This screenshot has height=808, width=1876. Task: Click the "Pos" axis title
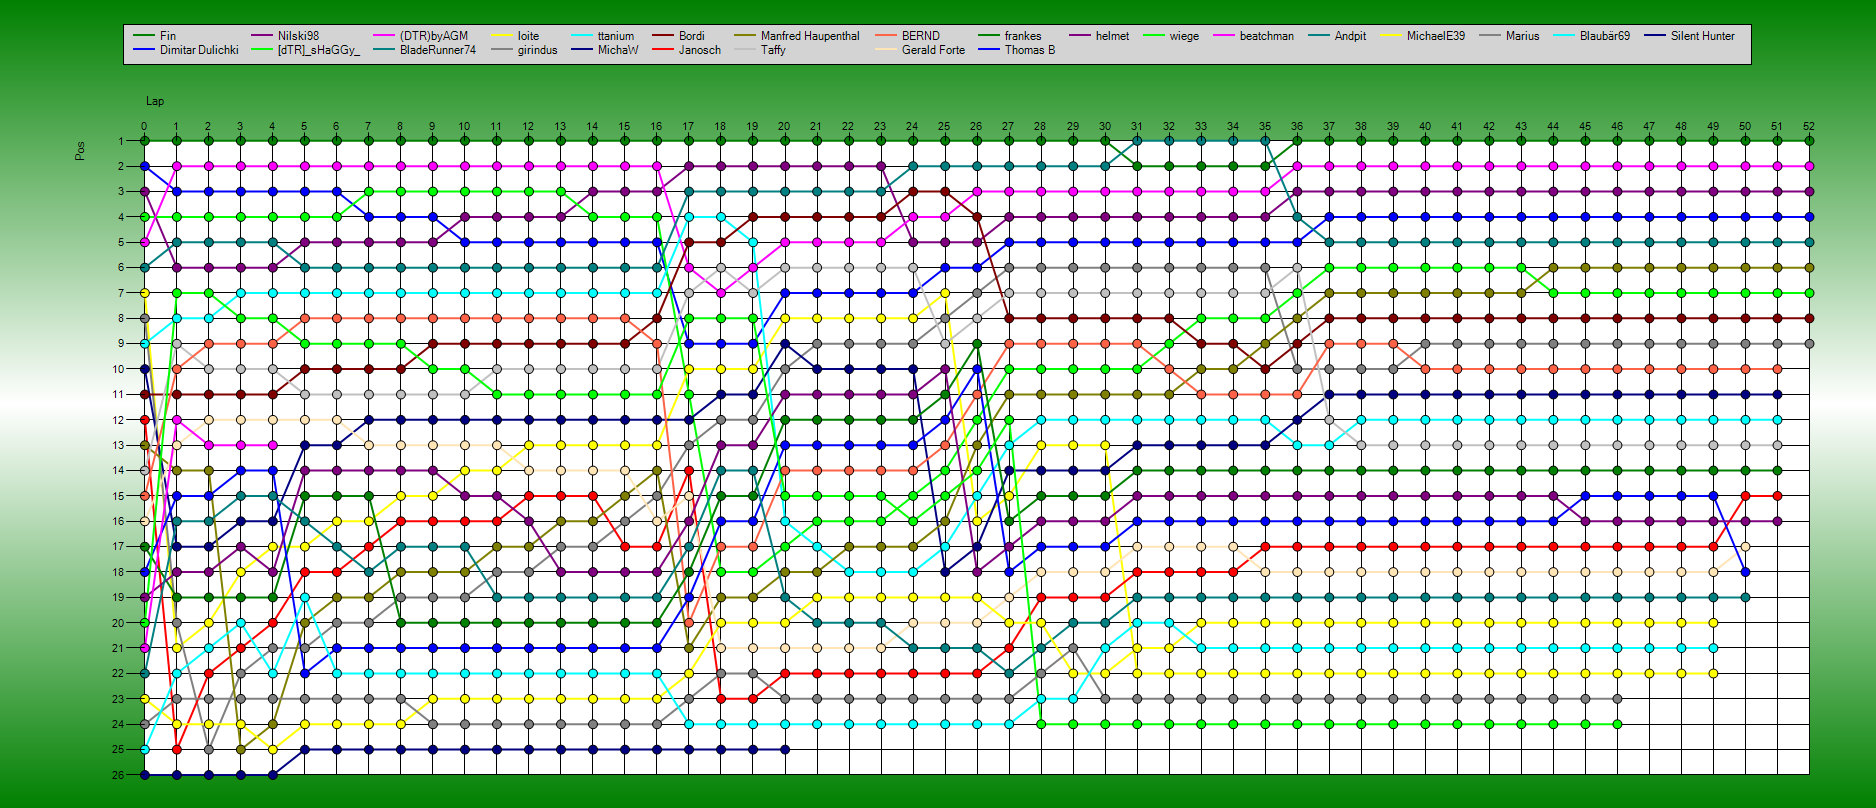(x=80, y=150)
